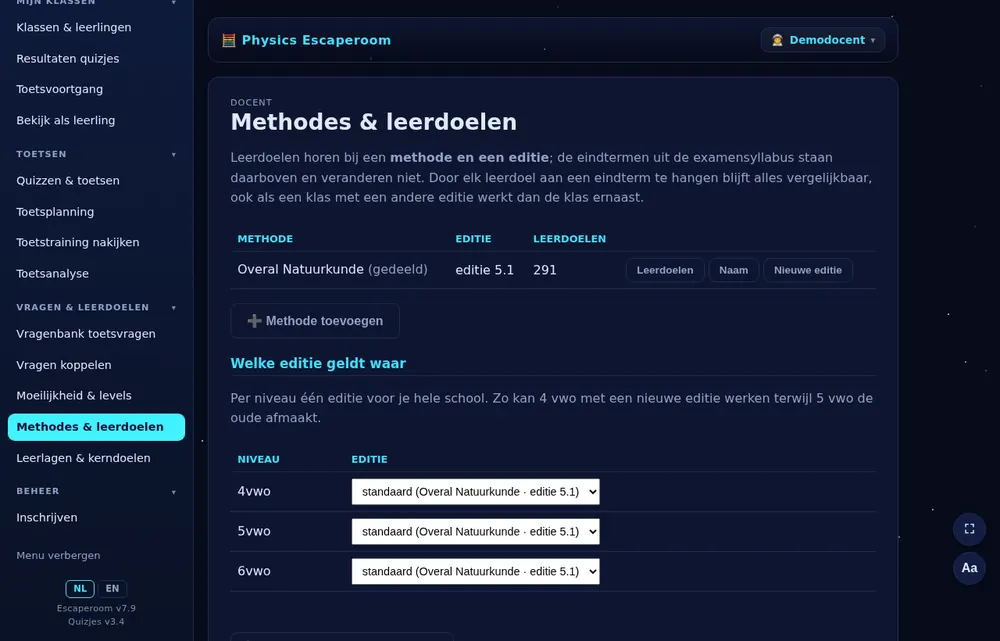Open Toetstraining nakijken

tap(78, 242)
